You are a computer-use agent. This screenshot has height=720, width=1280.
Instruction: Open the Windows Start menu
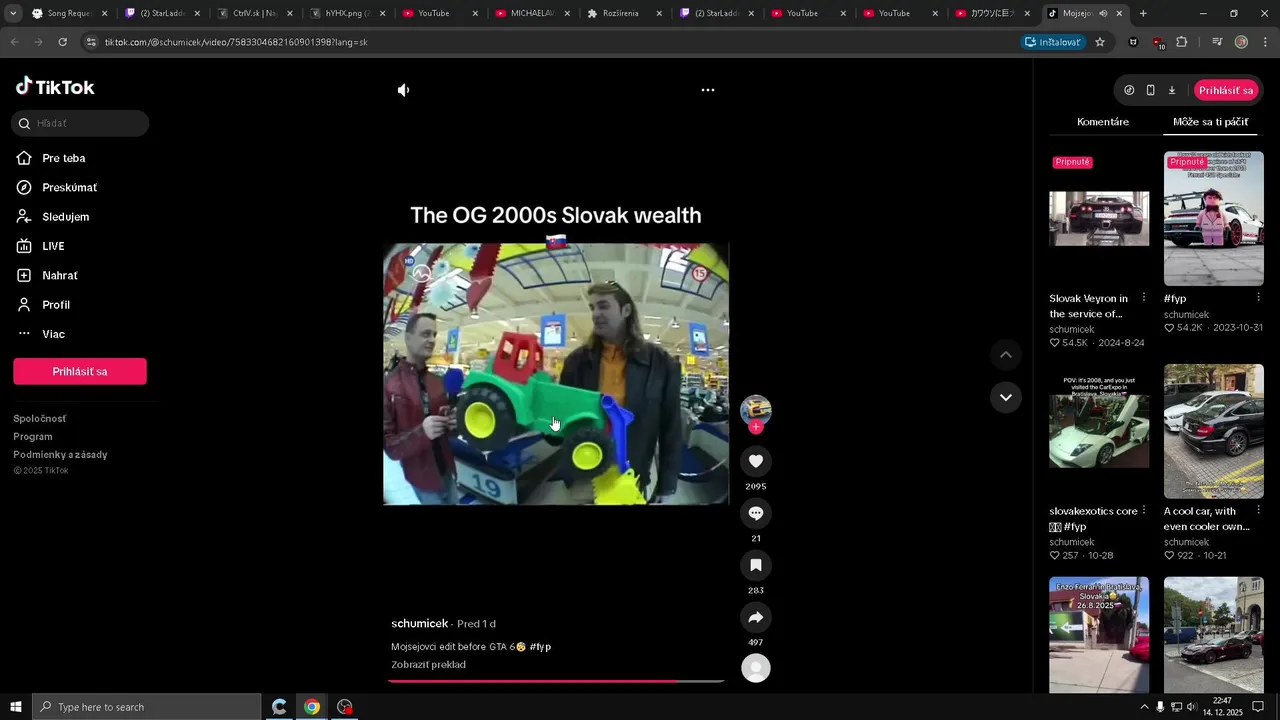tap(15, 707)
